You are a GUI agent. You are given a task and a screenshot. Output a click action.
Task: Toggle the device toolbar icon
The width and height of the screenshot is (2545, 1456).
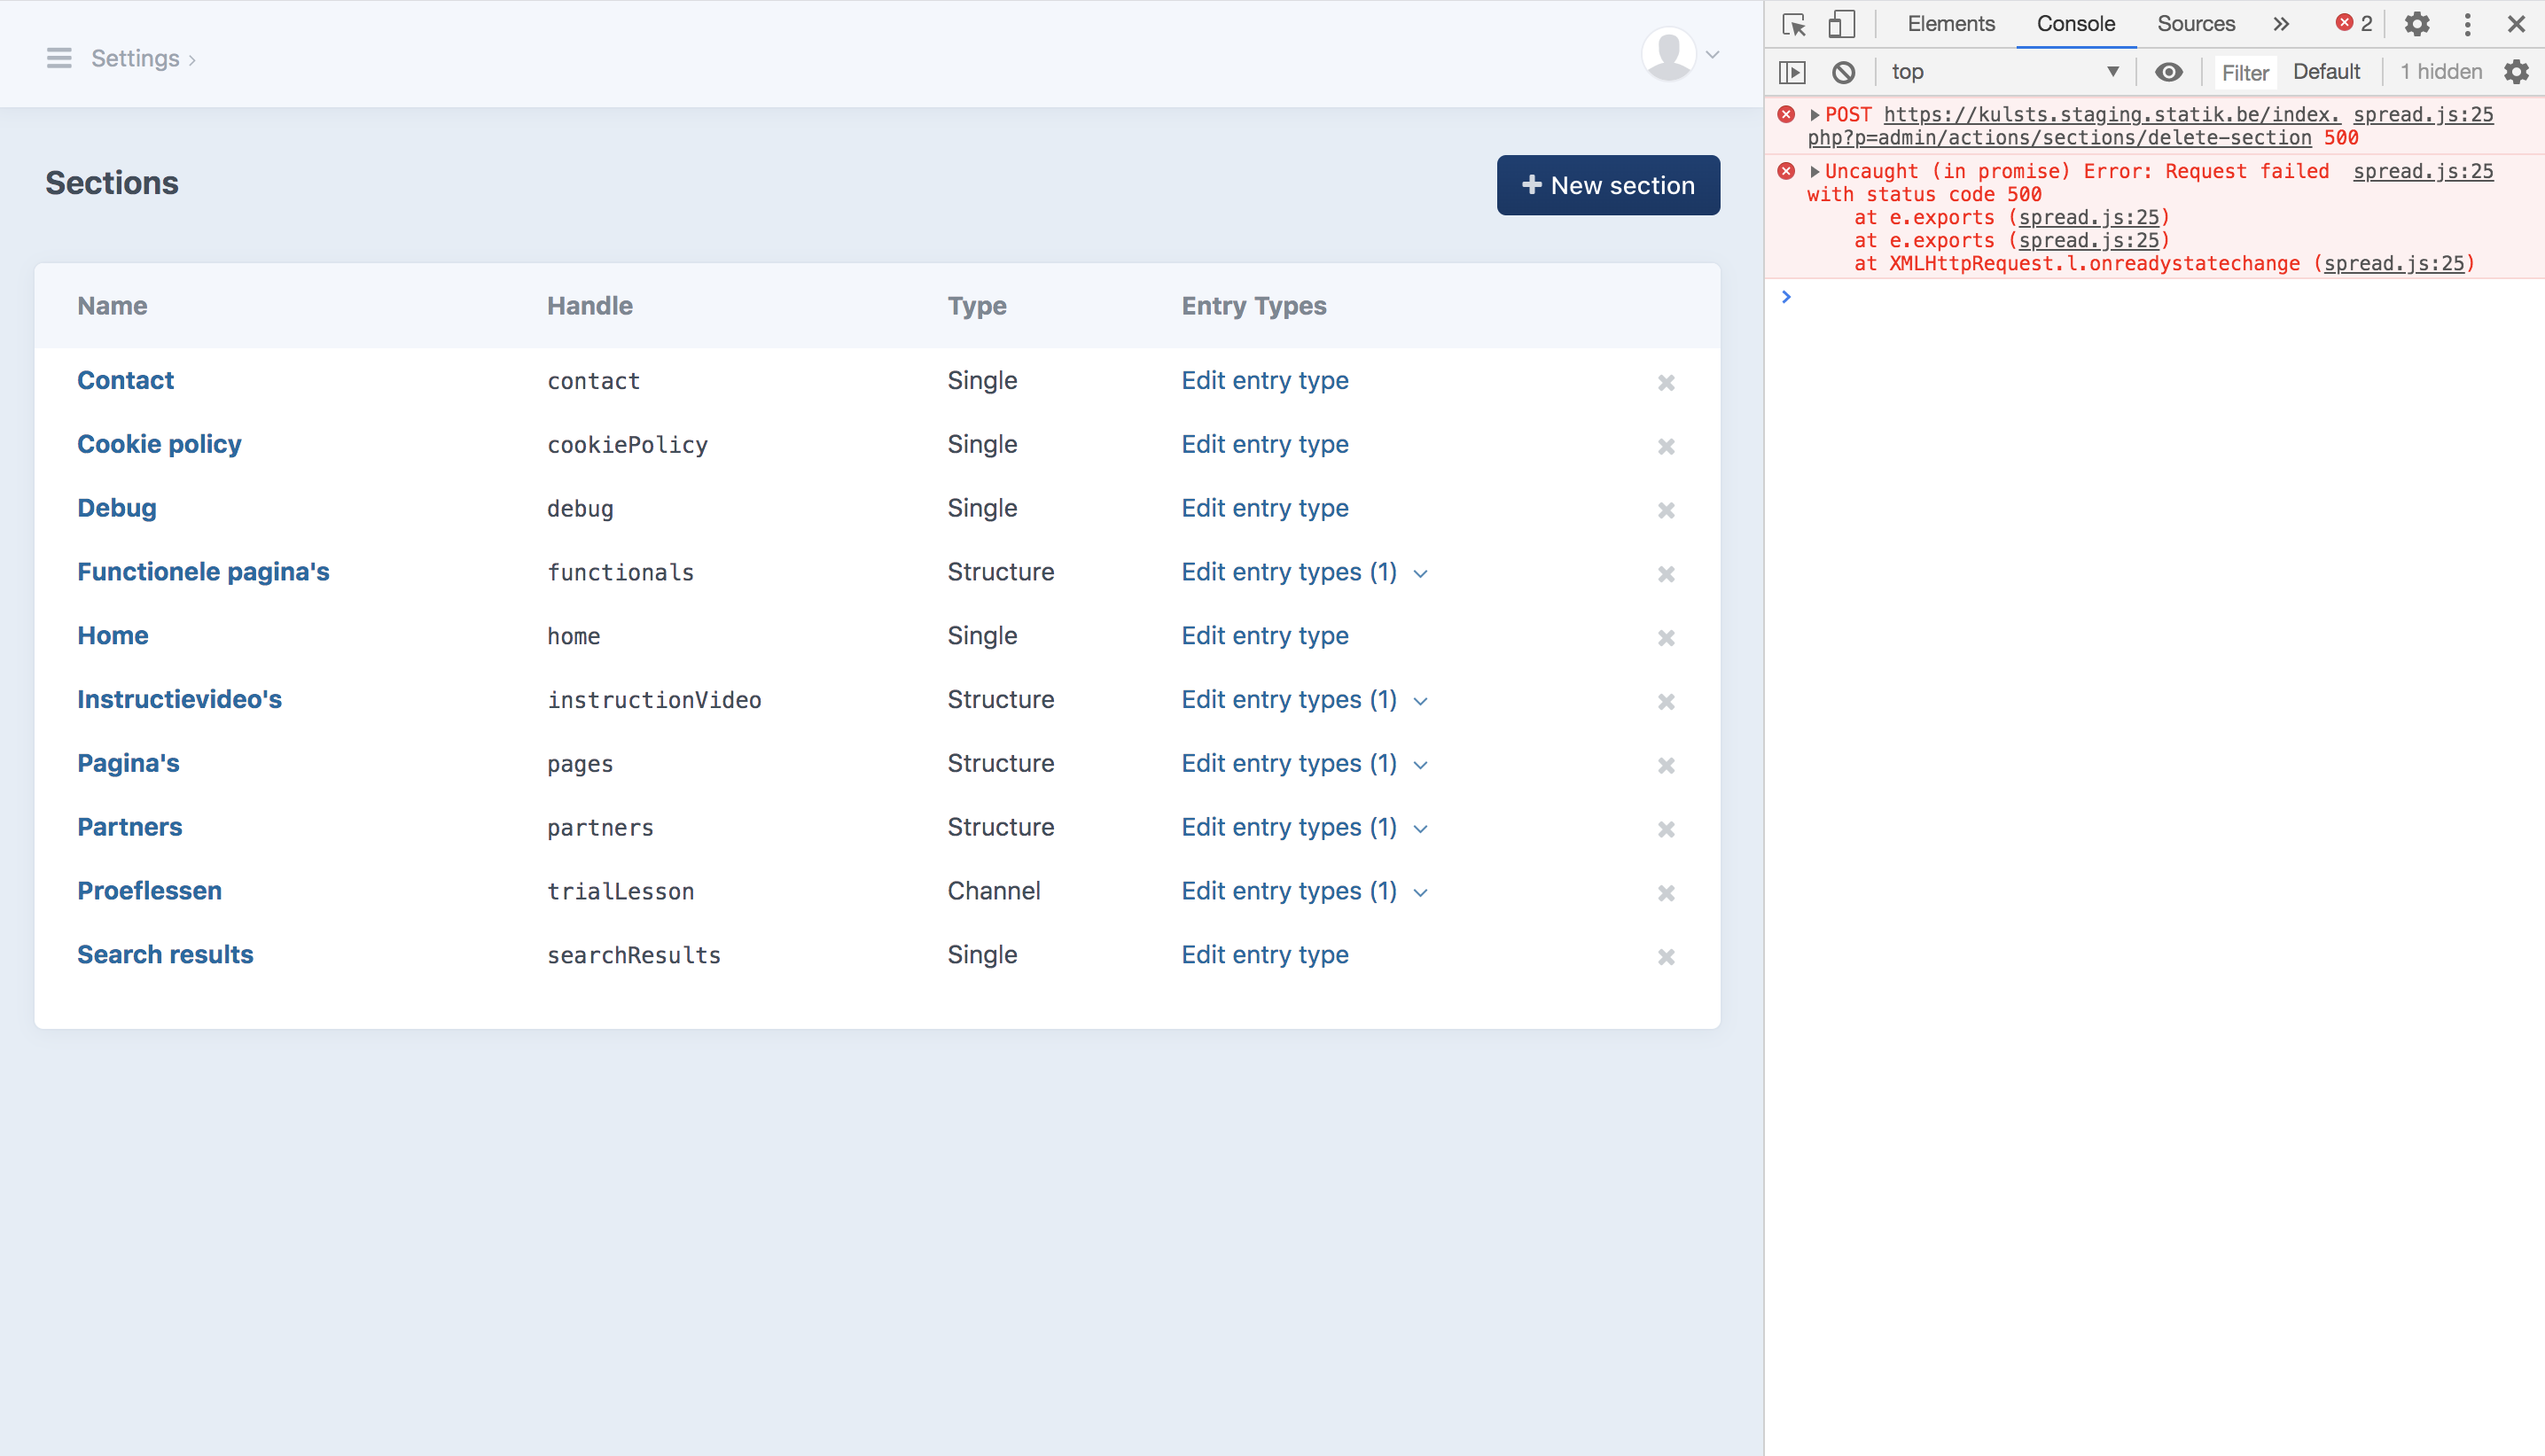pos(1841,23)
